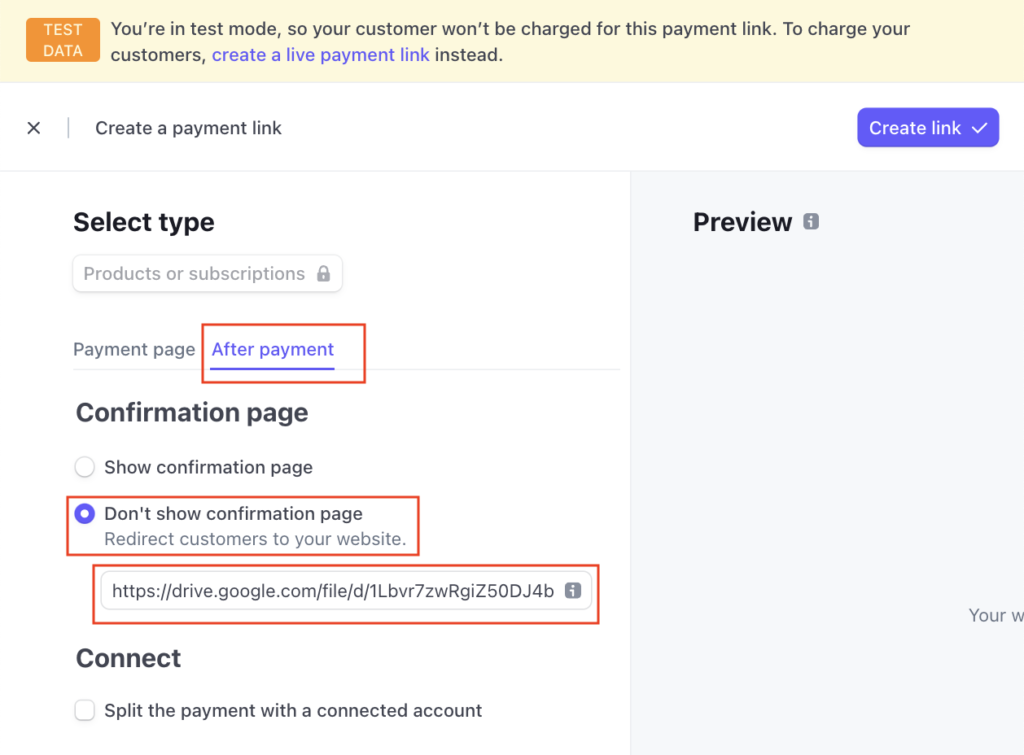Click the info icon next to Preview
The image size is (1024, 755).
pyautogui.click(x=810, y=221)
